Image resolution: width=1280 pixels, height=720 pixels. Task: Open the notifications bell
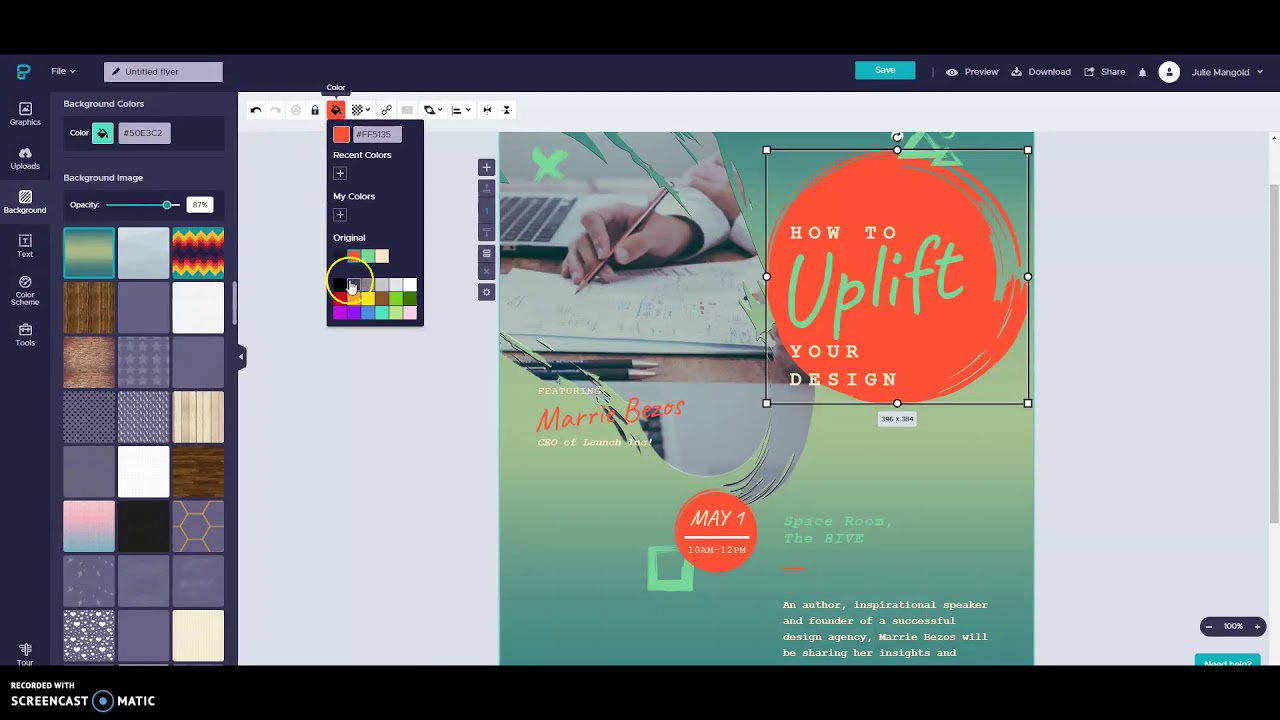pyautogui.click(x=1142, y=72)
